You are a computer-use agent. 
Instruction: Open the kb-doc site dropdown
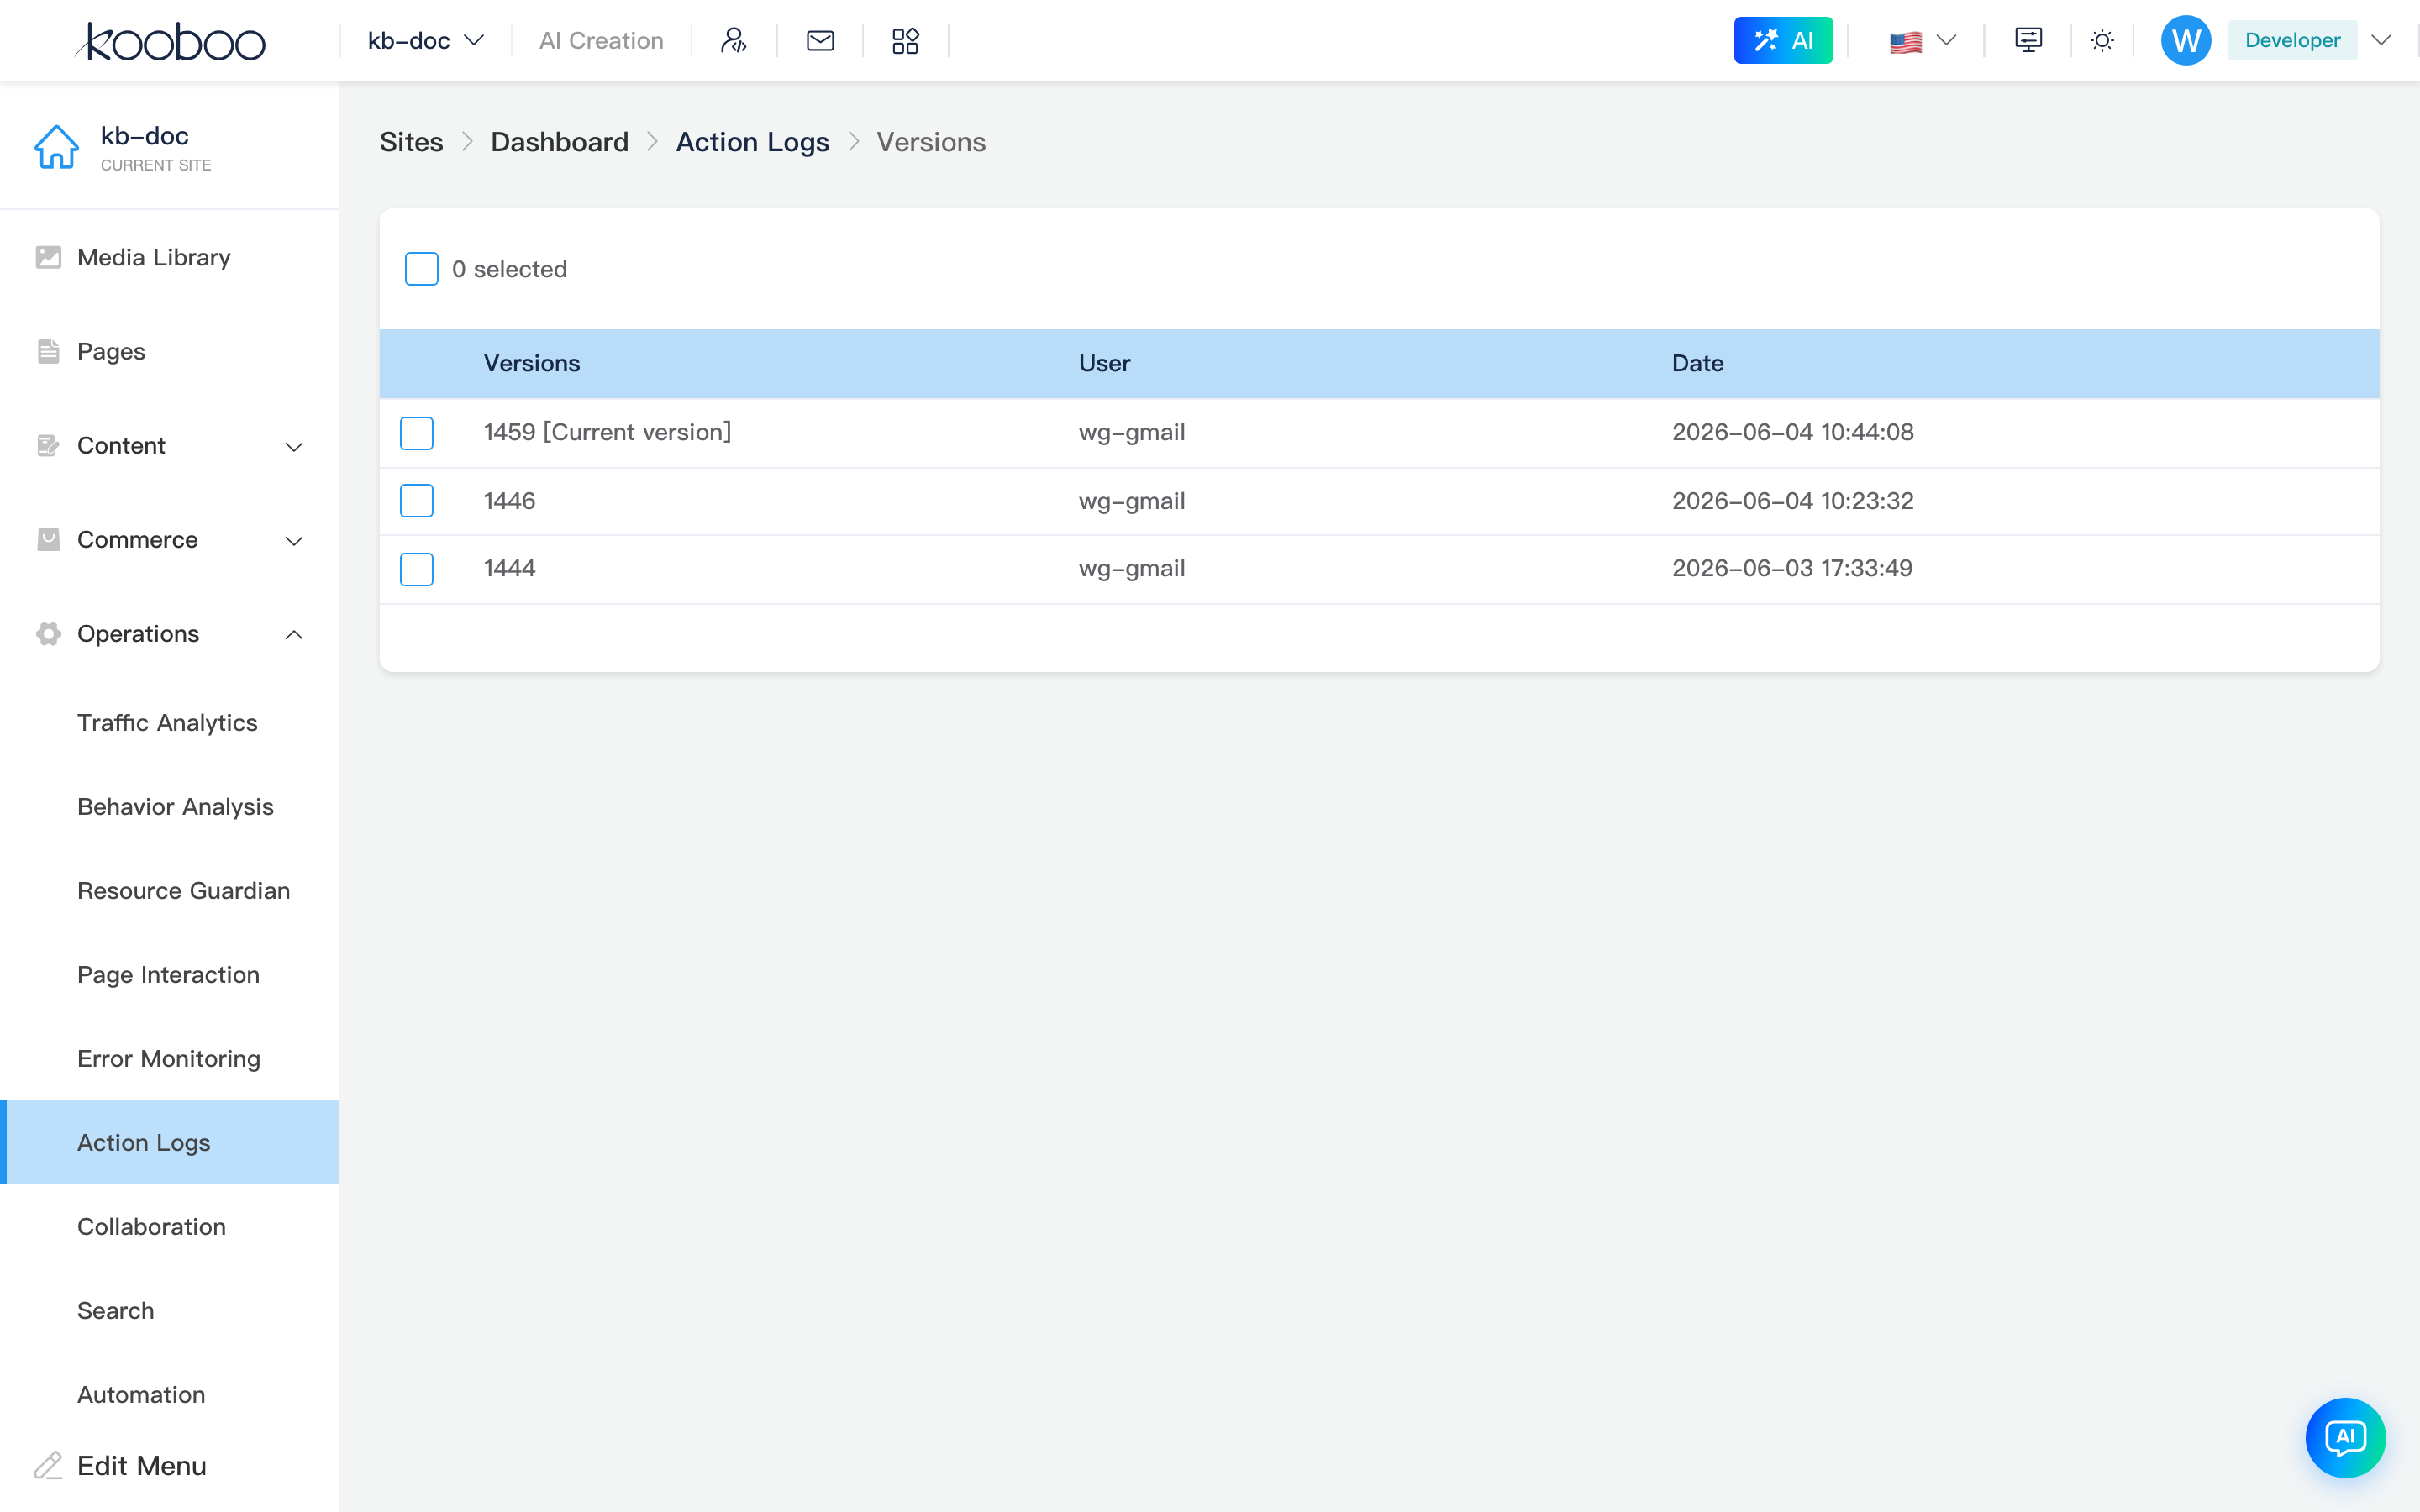pos(425,40)
